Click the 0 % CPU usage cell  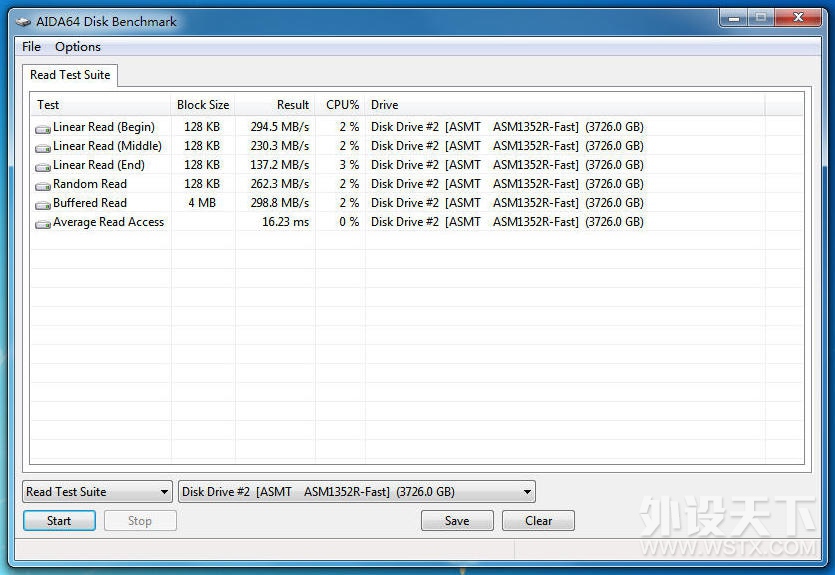point(349,222)
